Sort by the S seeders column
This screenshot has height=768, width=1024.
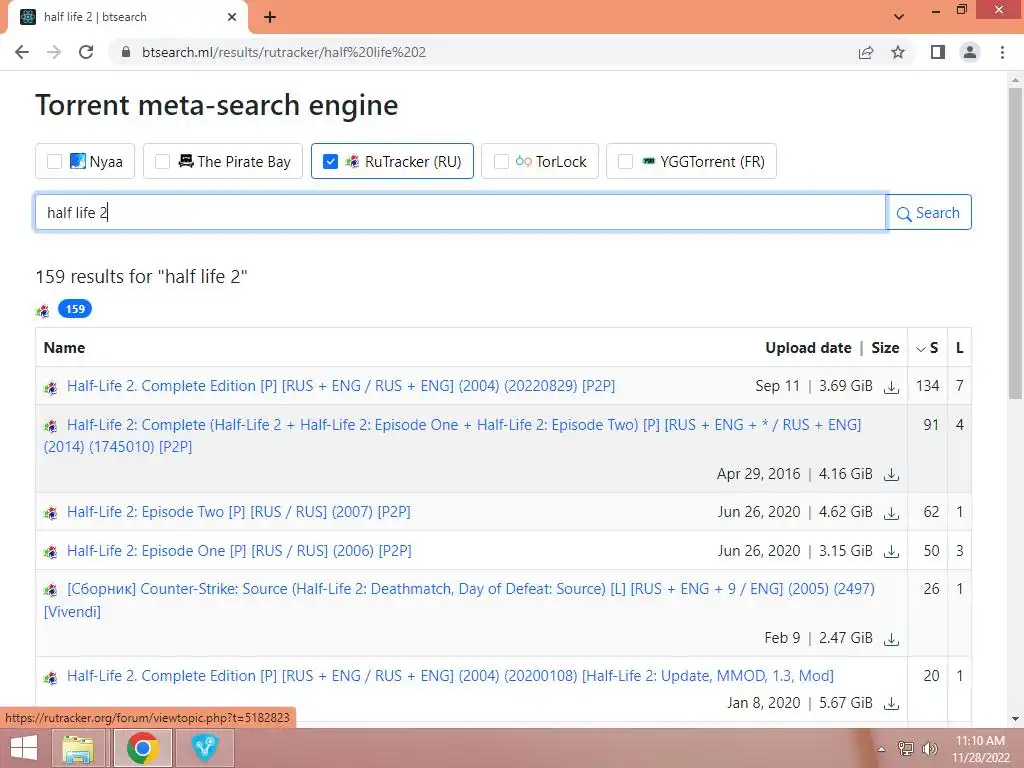[927, 348]
